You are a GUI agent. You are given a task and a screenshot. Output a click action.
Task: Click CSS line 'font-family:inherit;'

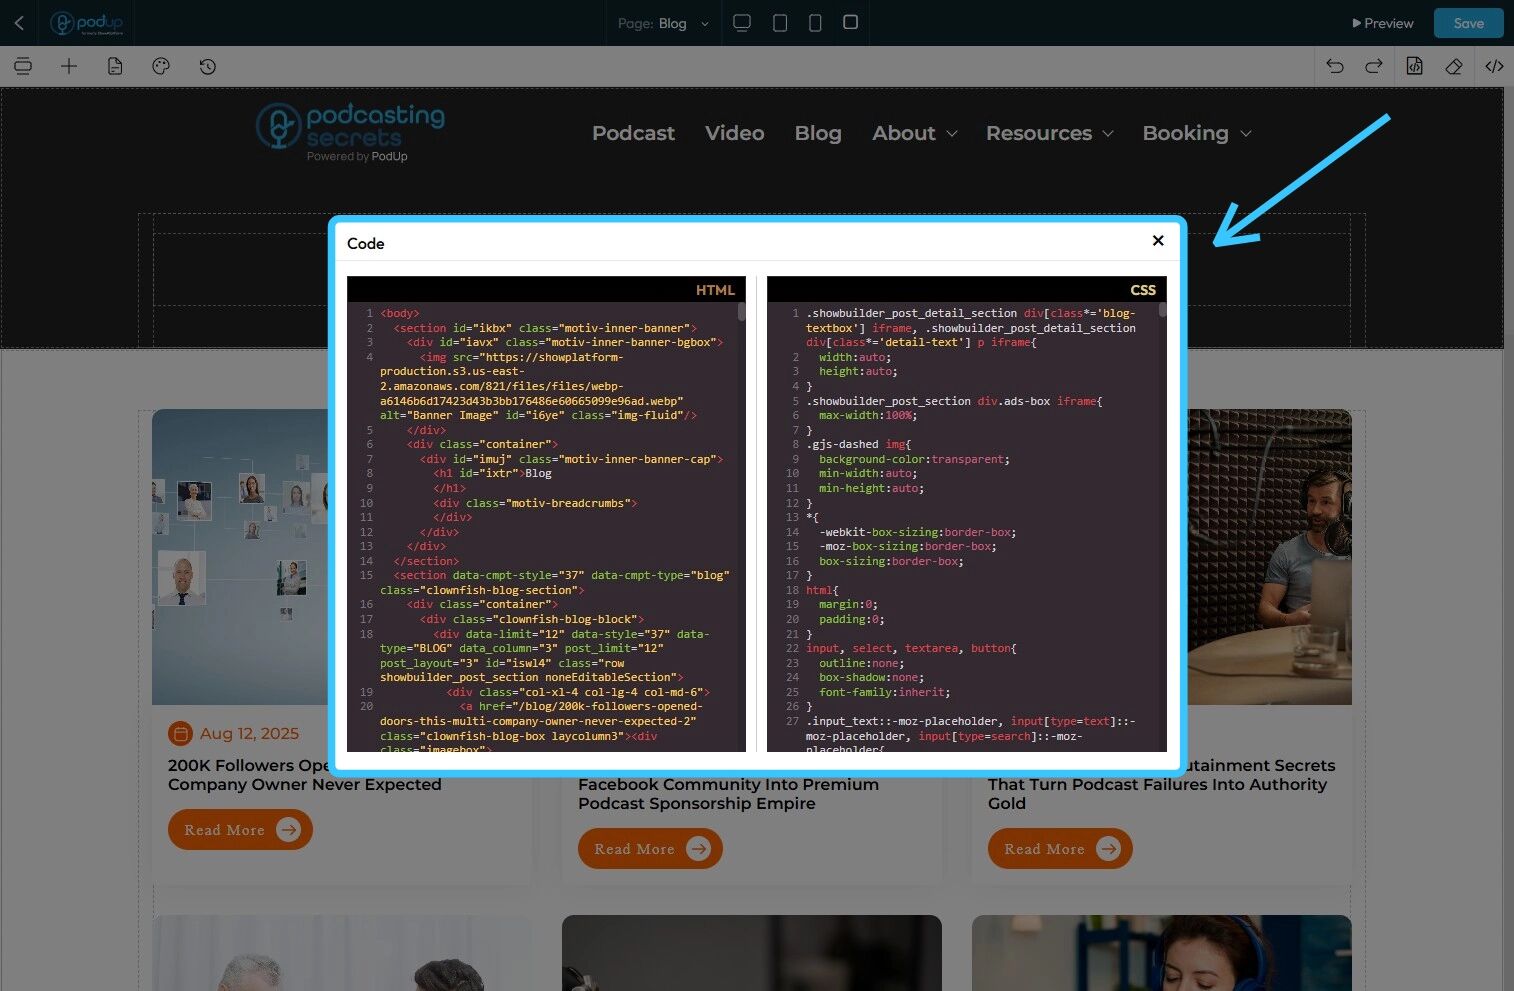884,692
